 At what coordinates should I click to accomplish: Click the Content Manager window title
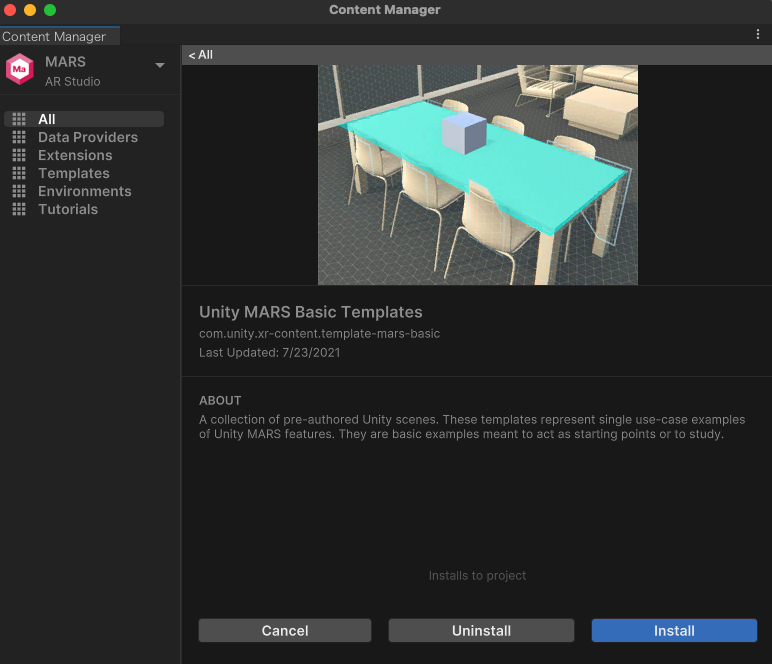(385, 10)
